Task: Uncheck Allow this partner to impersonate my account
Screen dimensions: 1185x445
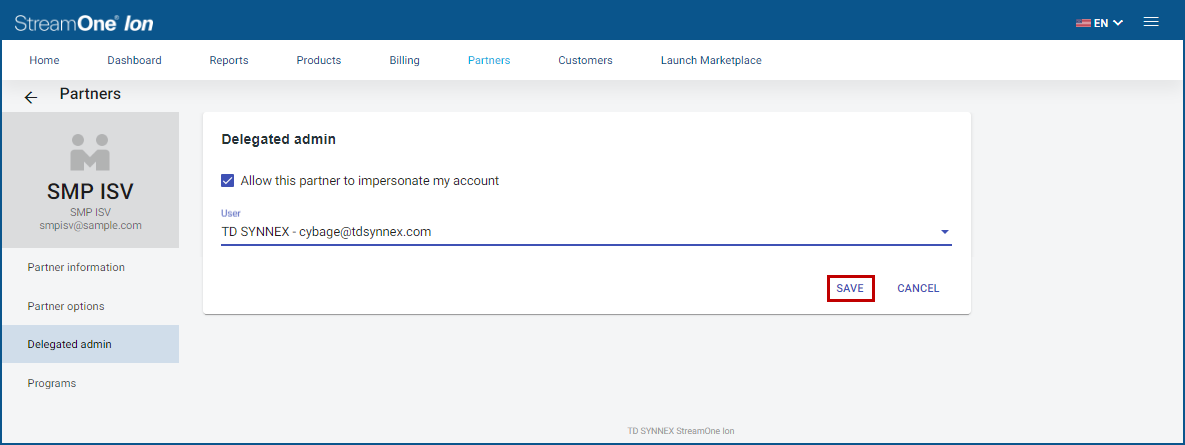Action: (x=227, y=181)
